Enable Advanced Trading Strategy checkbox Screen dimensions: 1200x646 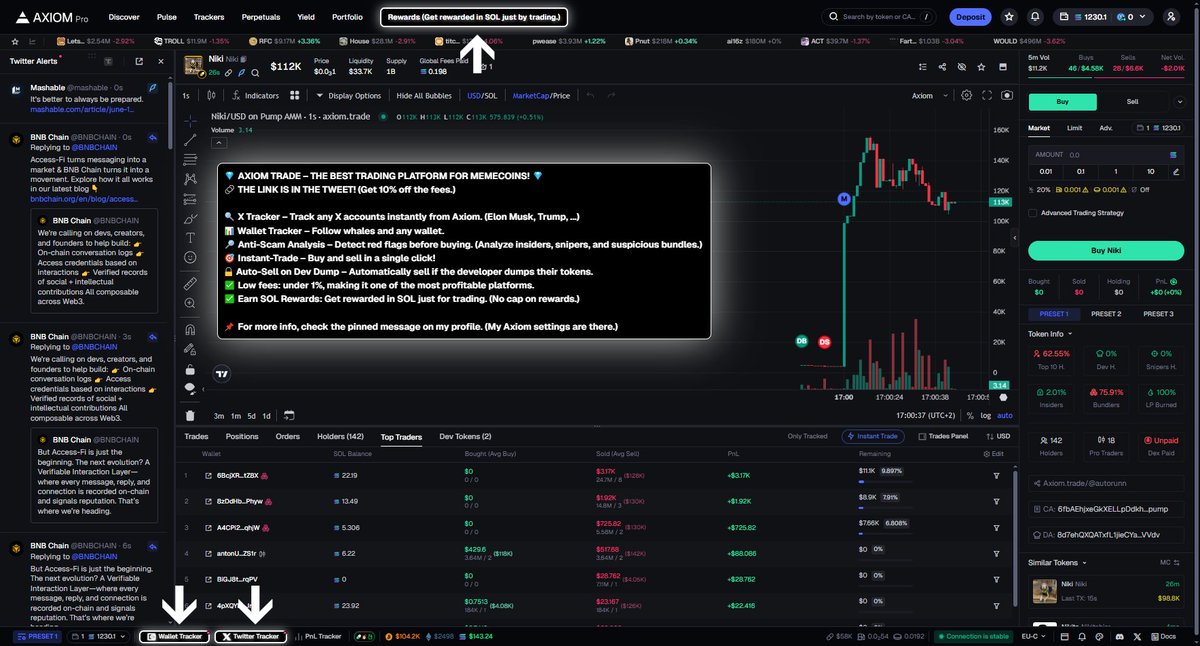(1033, 213)
